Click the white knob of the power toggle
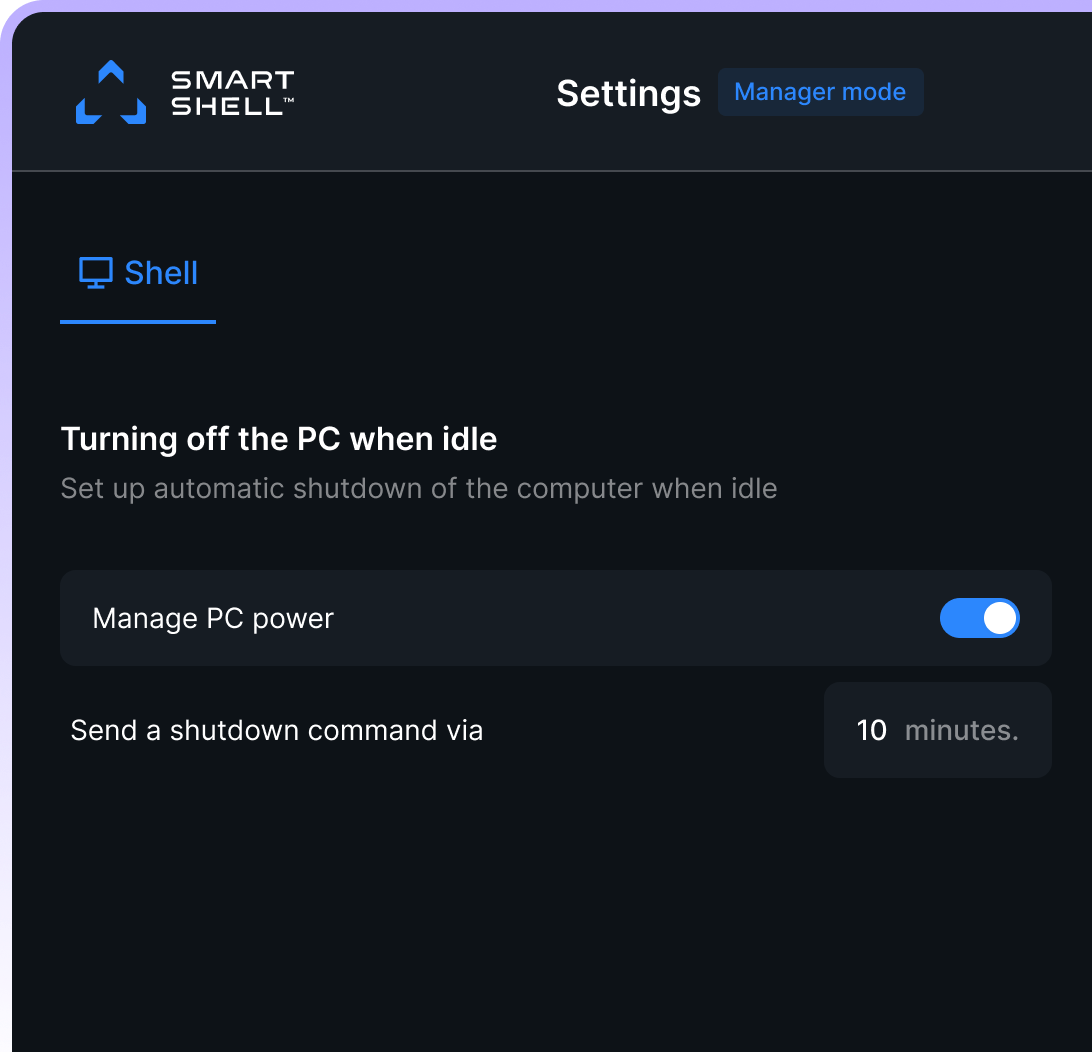 [999, 618]
